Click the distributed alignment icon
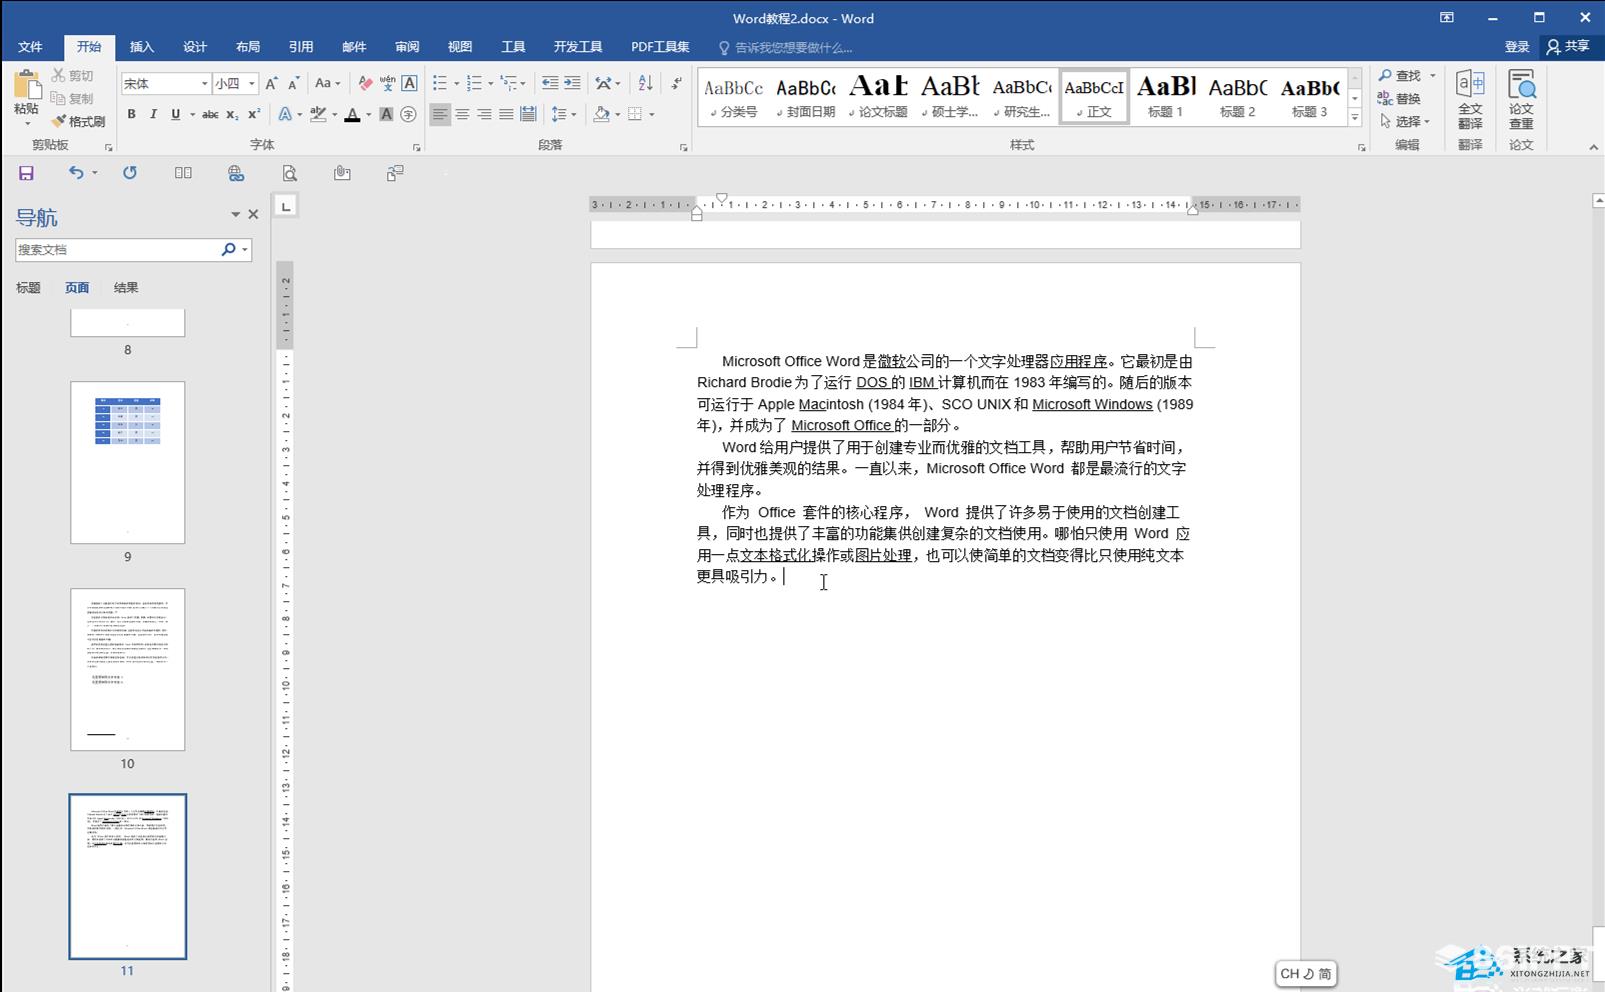This screenshot has width=1605, height=992. [x=528, y=115]
